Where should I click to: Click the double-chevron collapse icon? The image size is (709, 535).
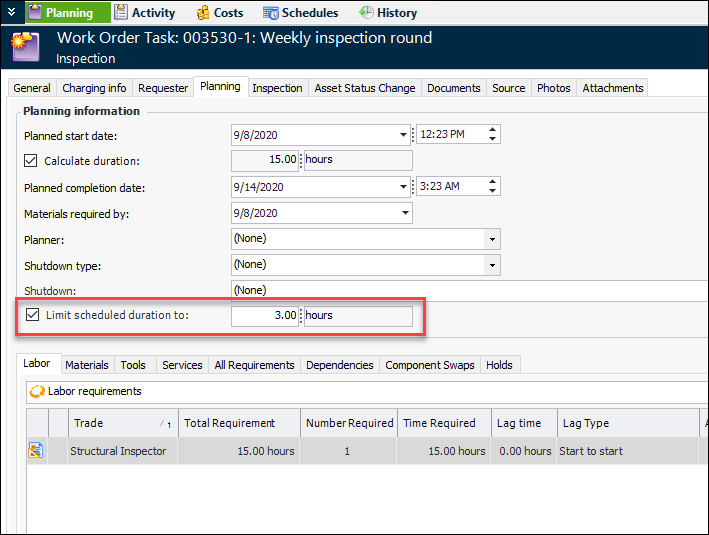click(x=11, y=13)
